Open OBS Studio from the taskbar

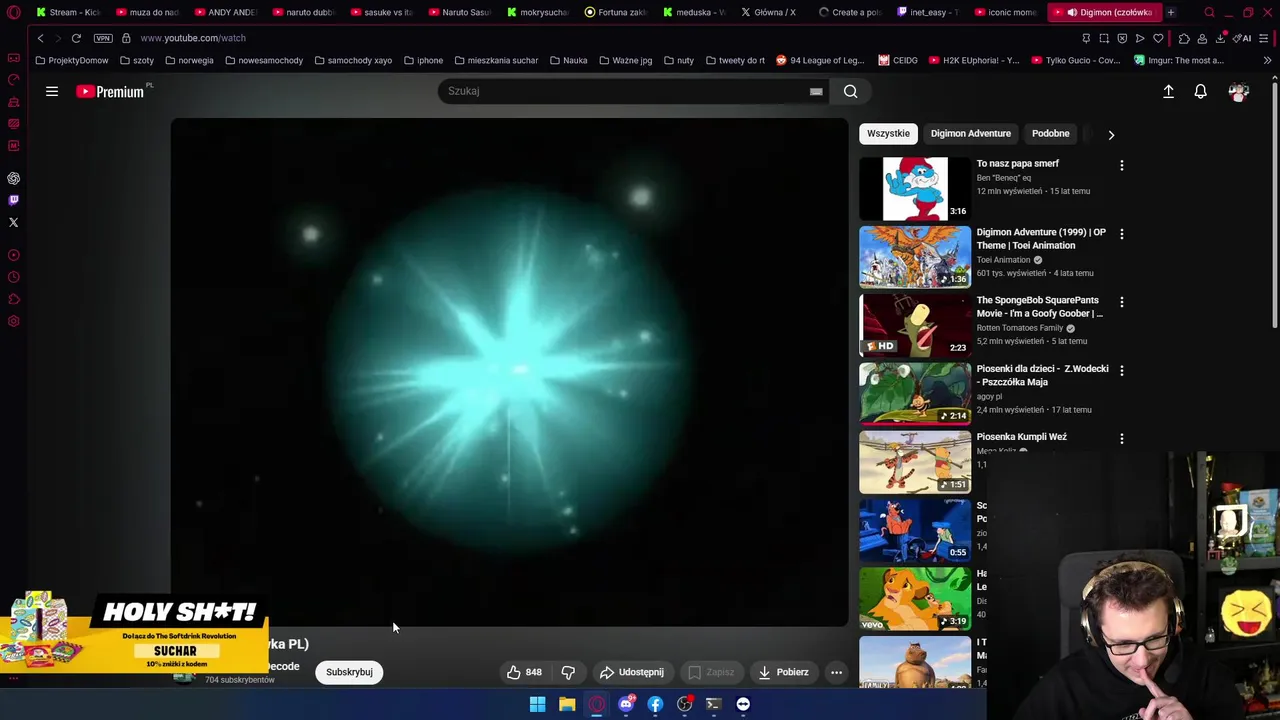coord(684,704)
